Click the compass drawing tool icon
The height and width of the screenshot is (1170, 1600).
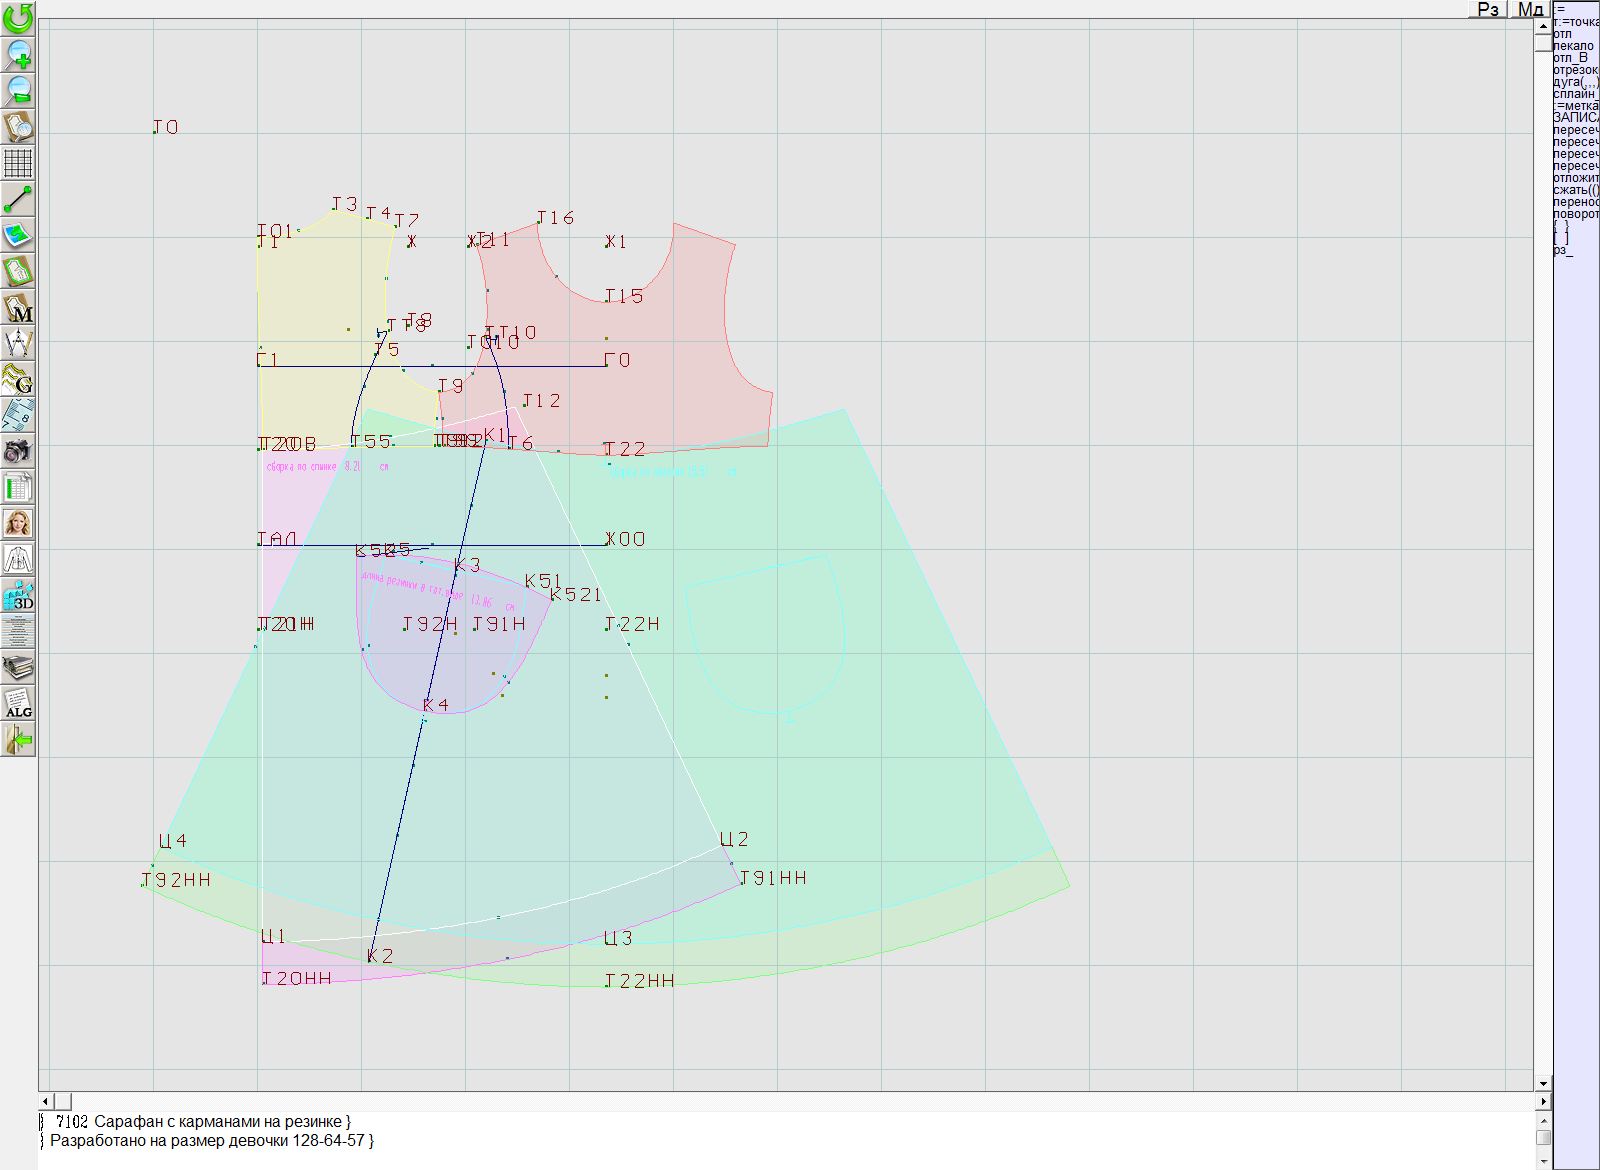[x=18, y=343]
